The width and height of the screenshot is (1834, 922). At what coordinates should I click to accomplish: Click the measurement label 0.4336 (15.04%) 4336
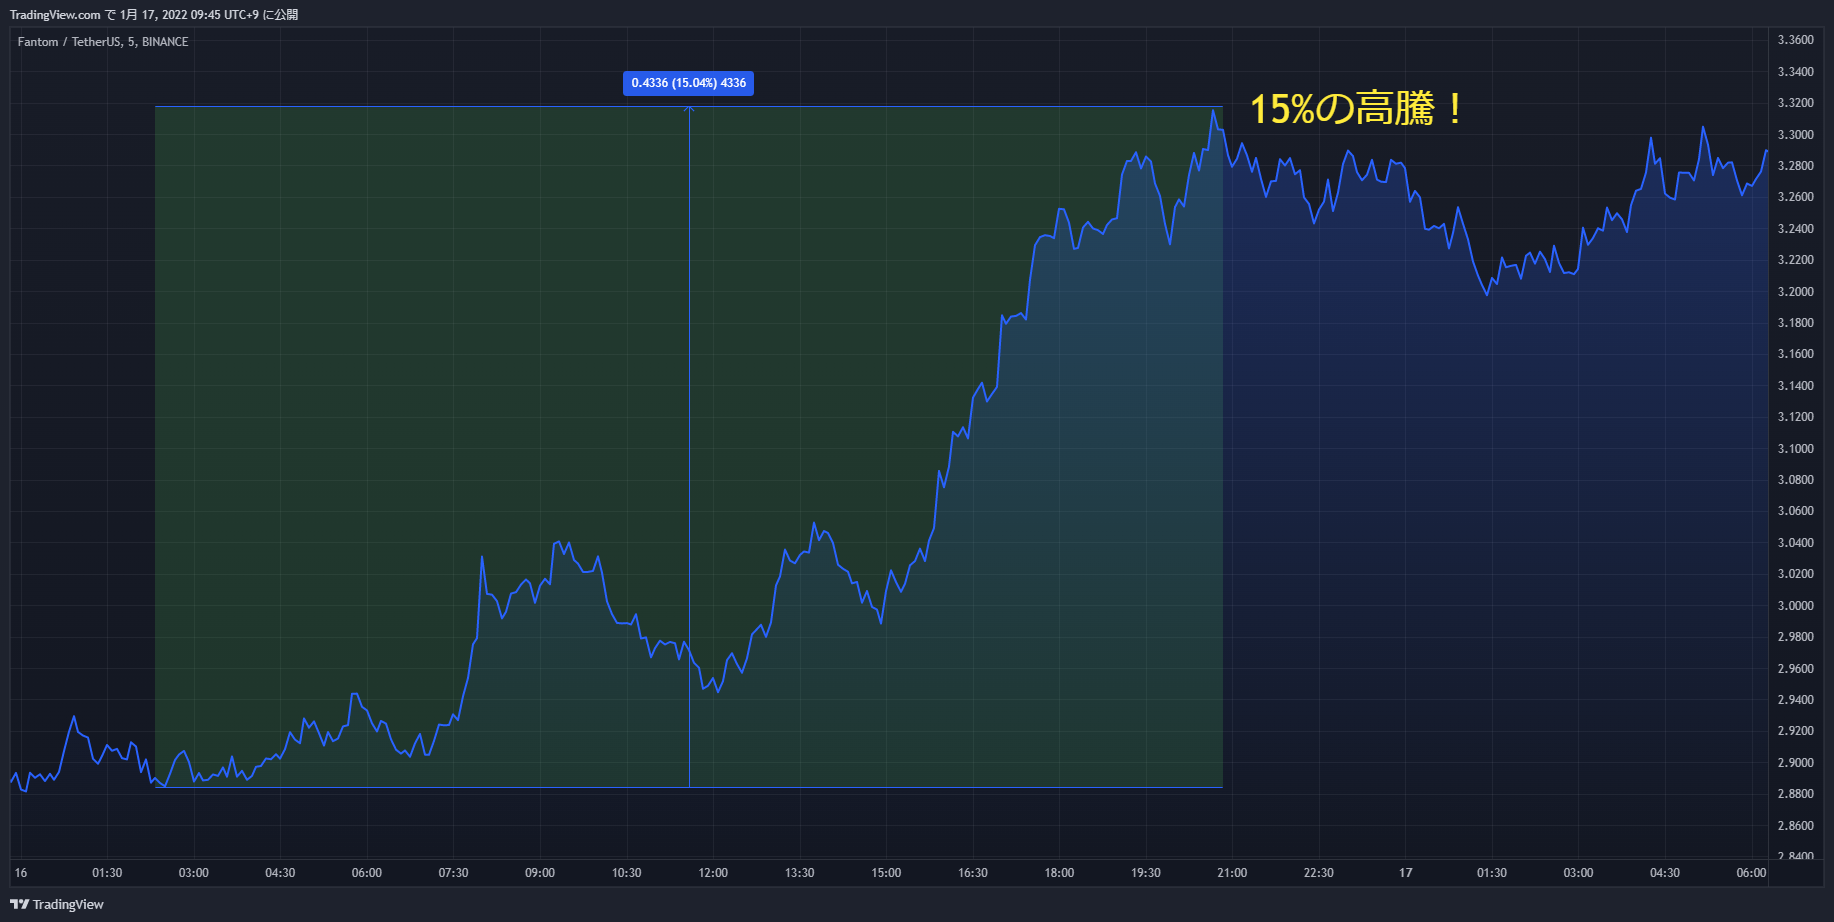tap(688, 83)
